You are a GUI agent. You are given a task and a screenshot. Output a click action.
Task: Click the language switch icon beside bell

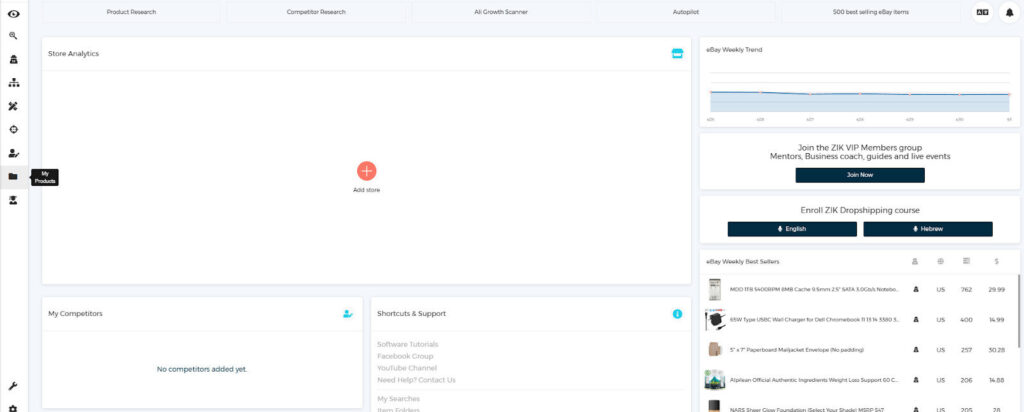981,12
